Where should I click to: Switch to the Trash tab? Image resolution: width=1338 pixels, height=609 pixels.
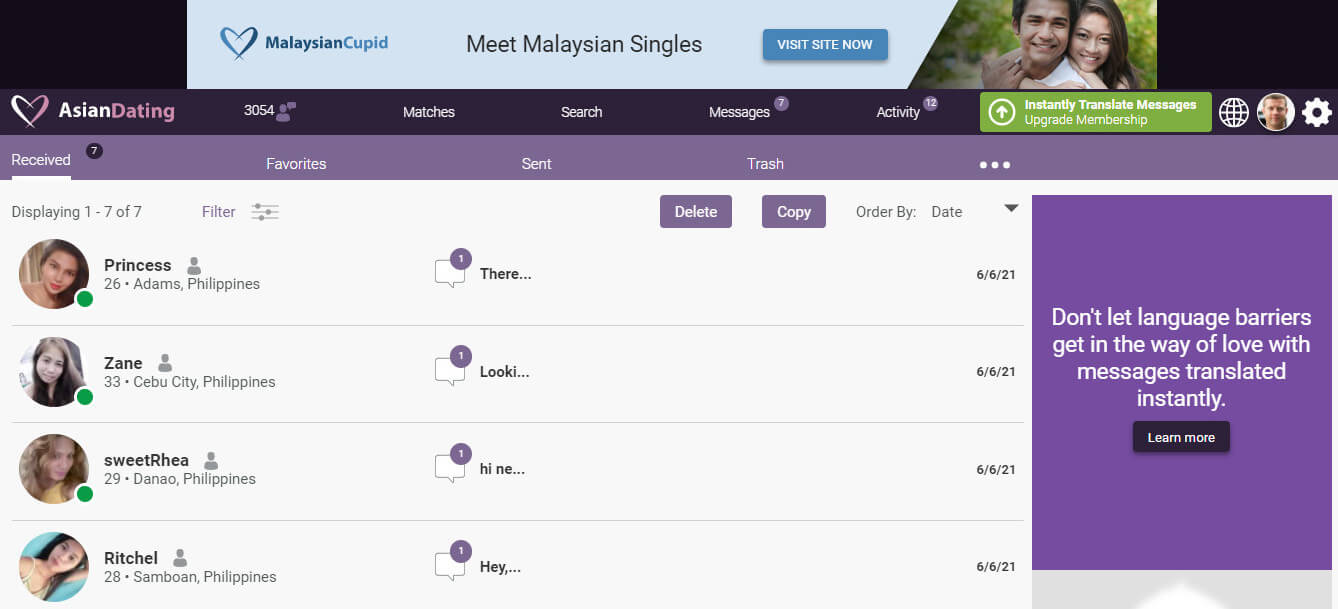pos(765,164)
